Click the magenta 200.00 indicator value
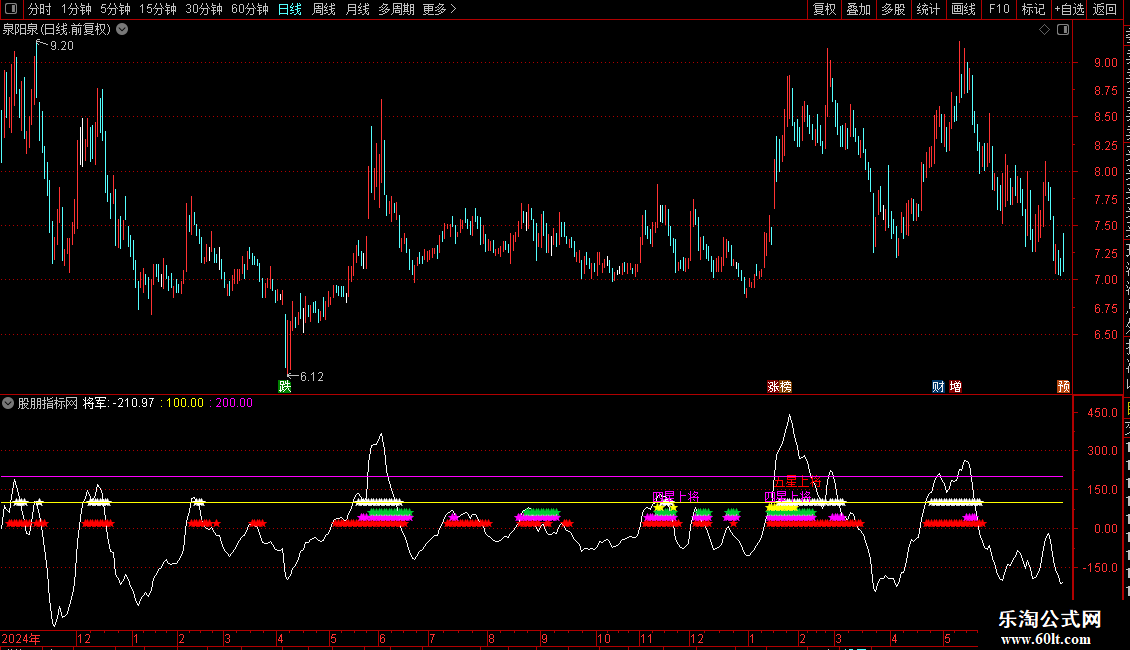The width and height of the screenshot is (1130, 650). click(234, 403)
